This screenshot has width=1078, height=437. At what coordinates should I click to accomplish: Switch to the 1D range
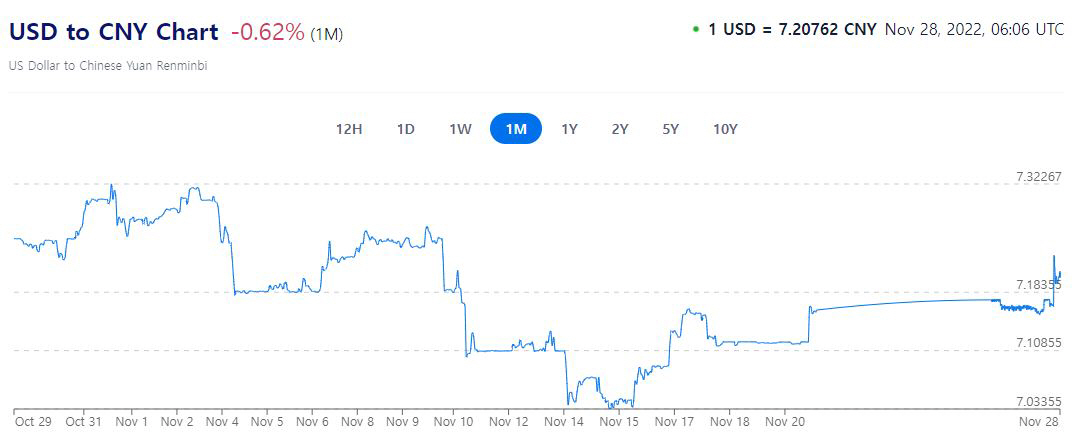click(405, 129)
